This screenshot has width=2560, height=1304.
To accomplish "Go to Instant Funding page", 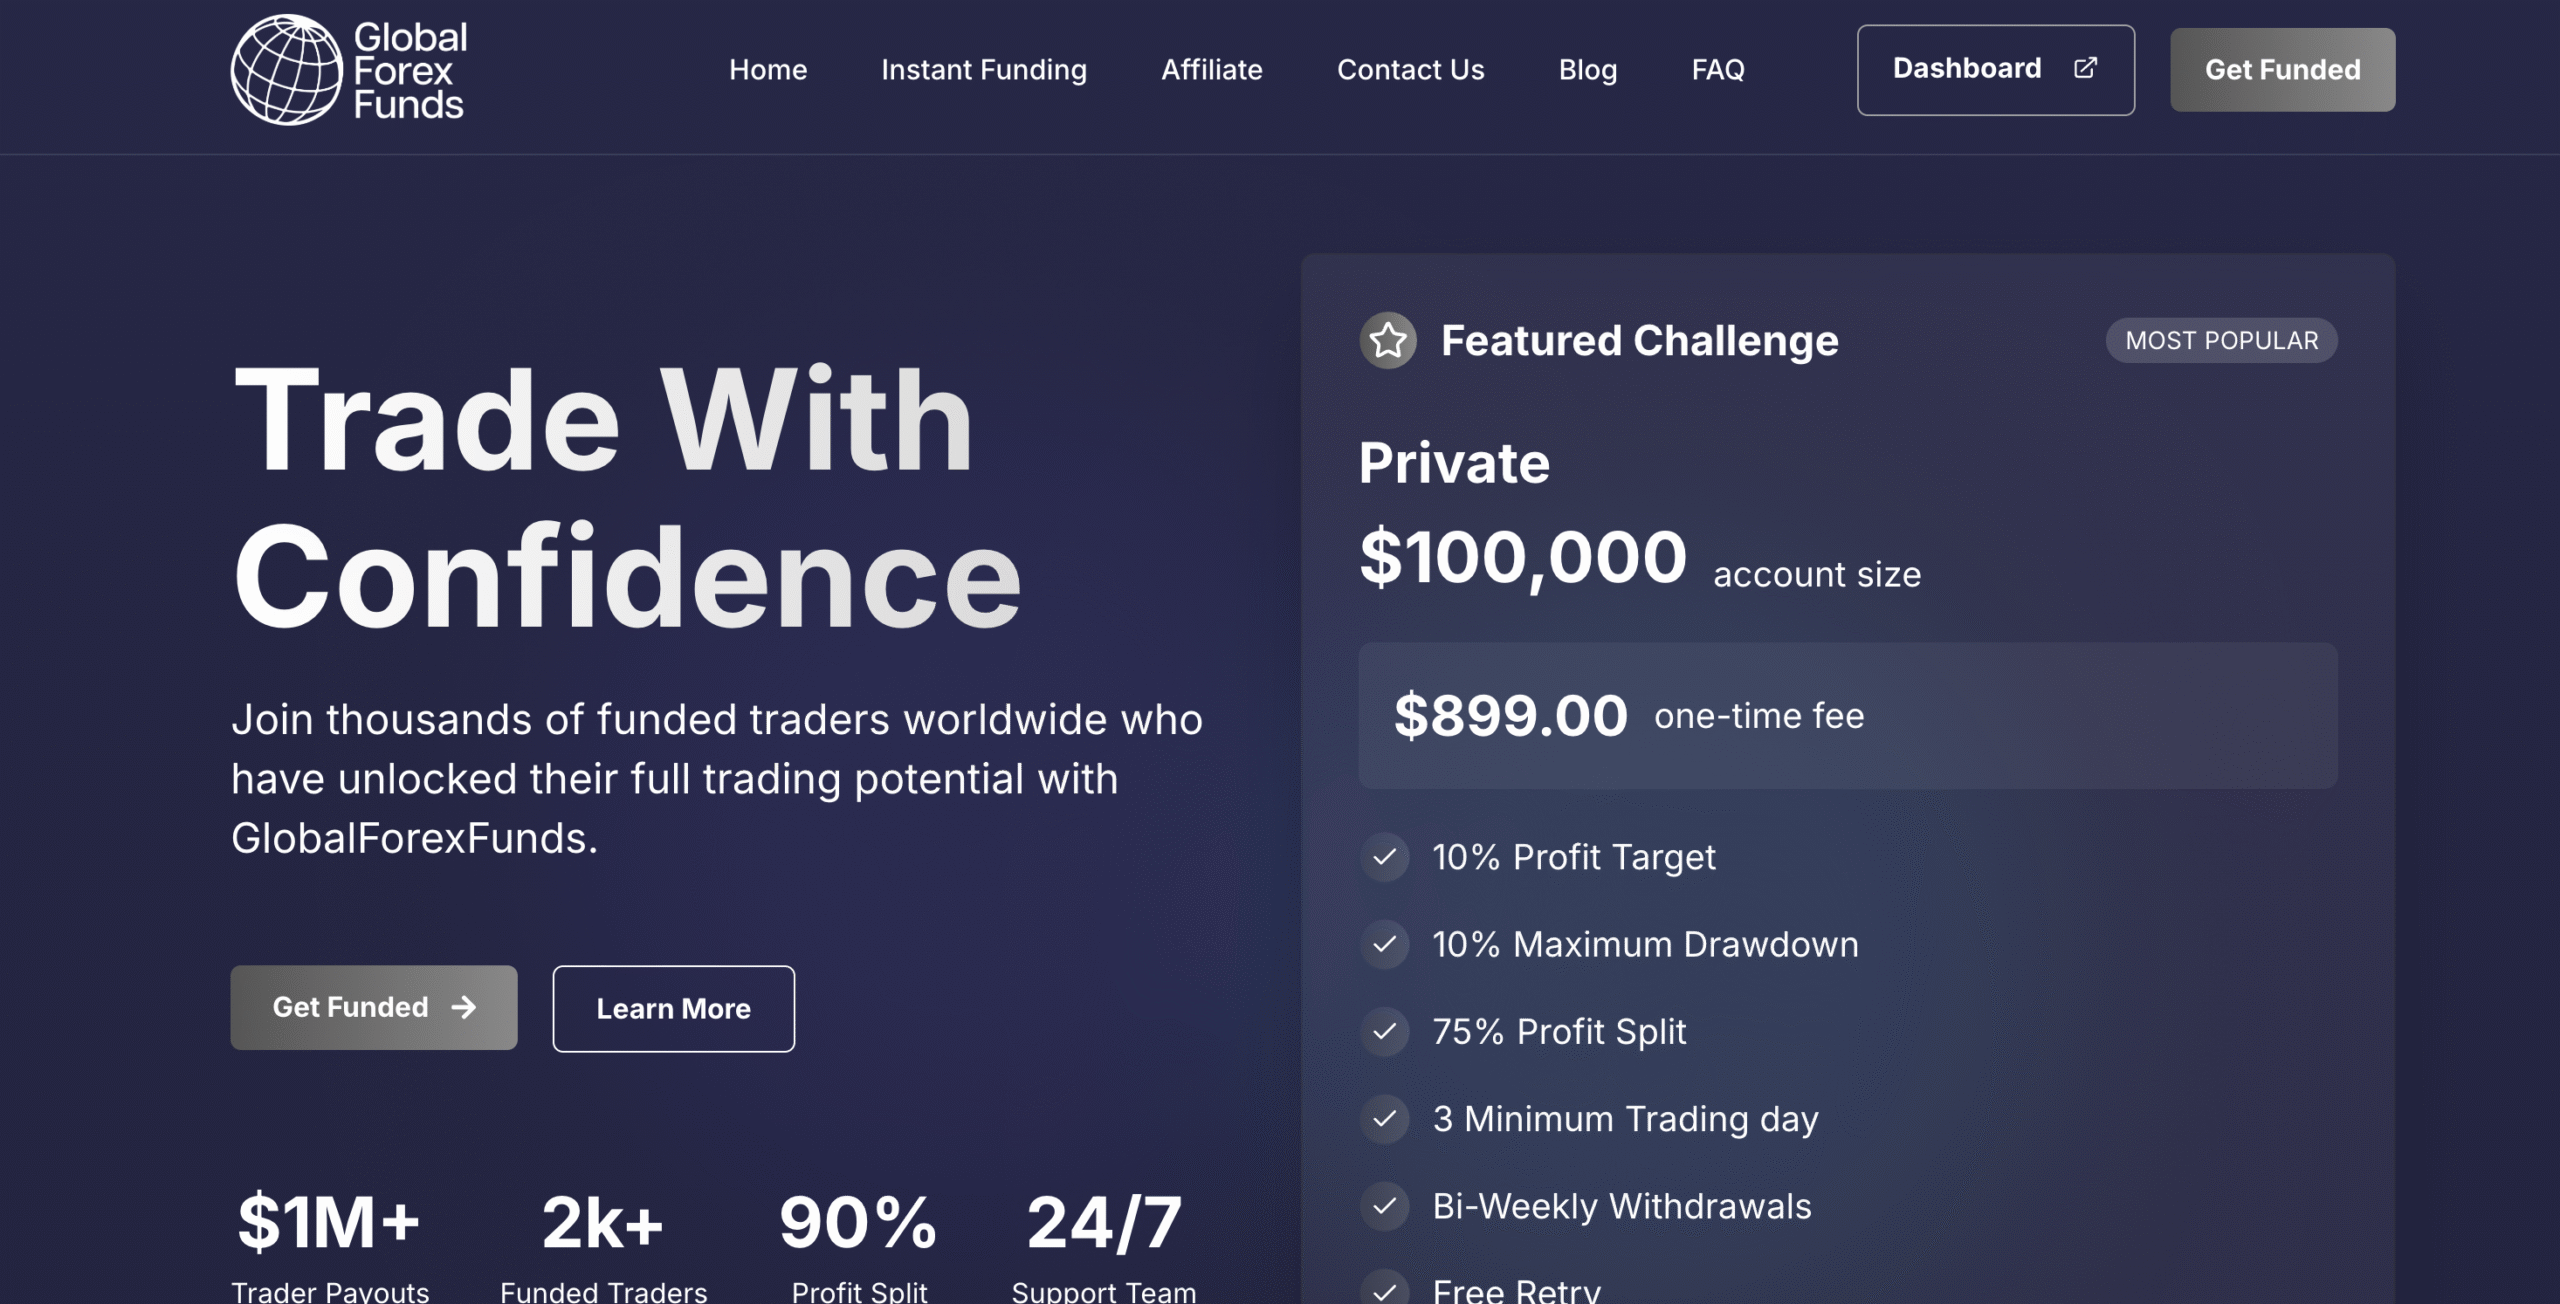I will [984, 70].
